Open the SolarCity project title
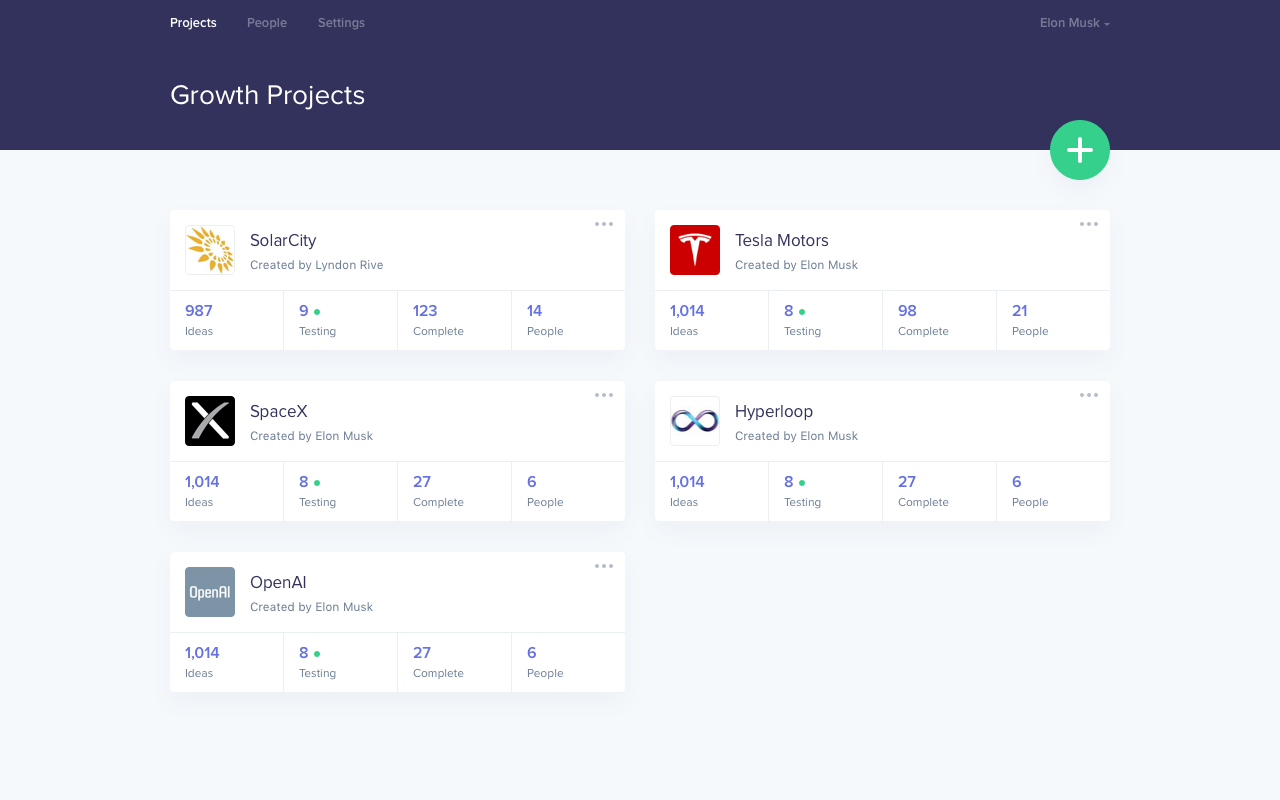The width and height of the screenshot is (1280, 800). 283,240
